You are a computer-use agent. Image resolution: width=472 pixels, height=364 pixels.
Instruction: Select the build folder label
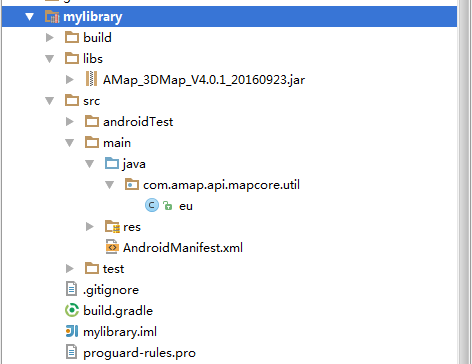click(97, 37)
